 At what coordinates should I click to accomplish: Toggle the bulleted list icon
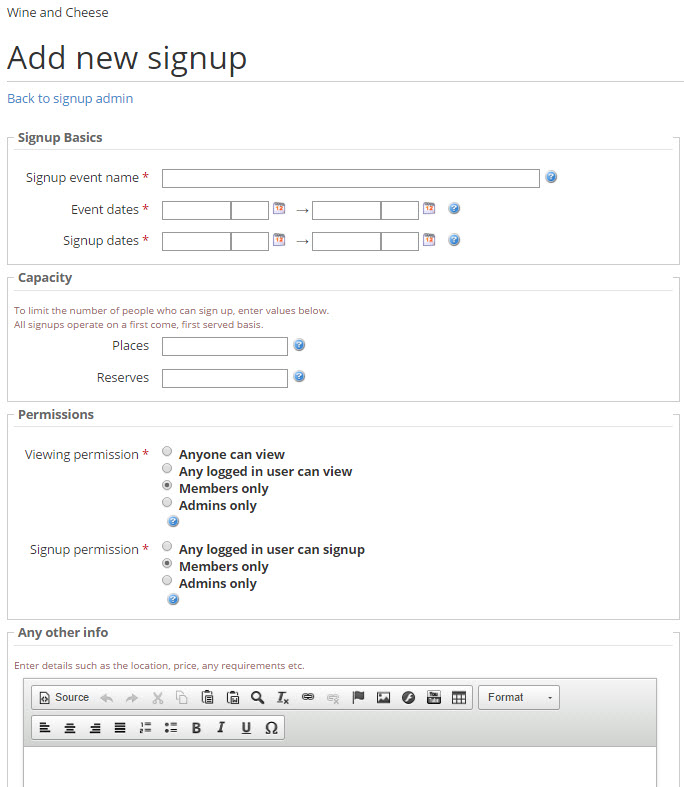tap(171, 728)
